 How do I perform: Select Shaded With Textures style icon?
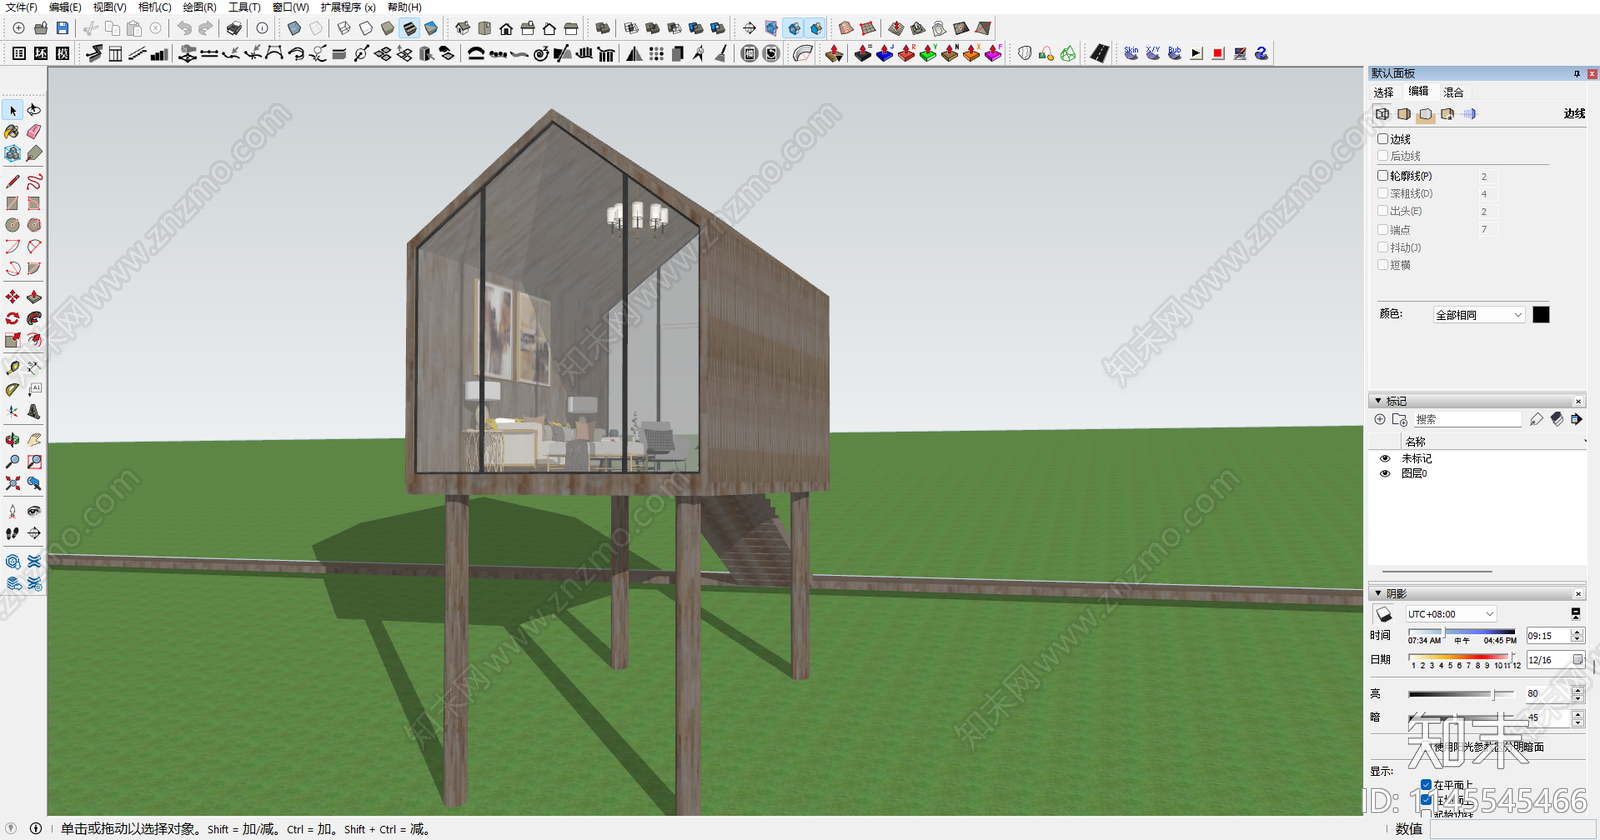(409, 28)
